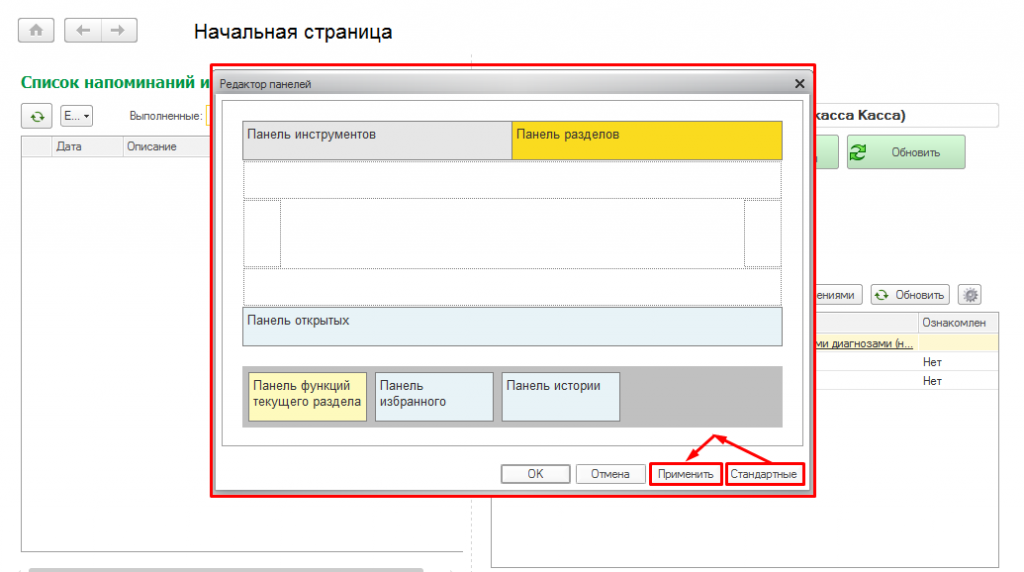Open settings gear icon above table
The width and height of the screenshot is (1024, 572).
tap(970, 295)
